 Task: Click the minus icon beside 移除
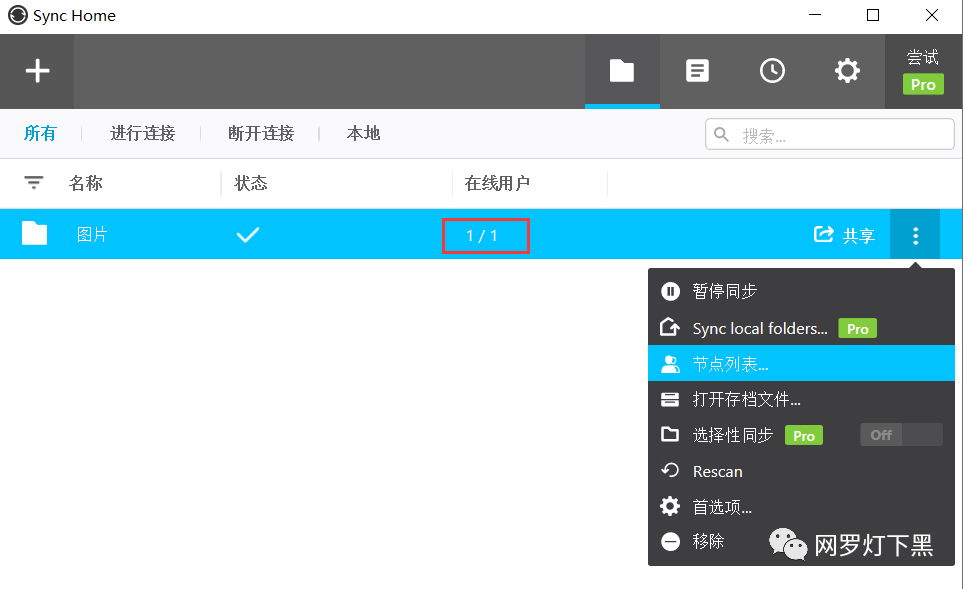pyautogui.click(x=670, y=542)
